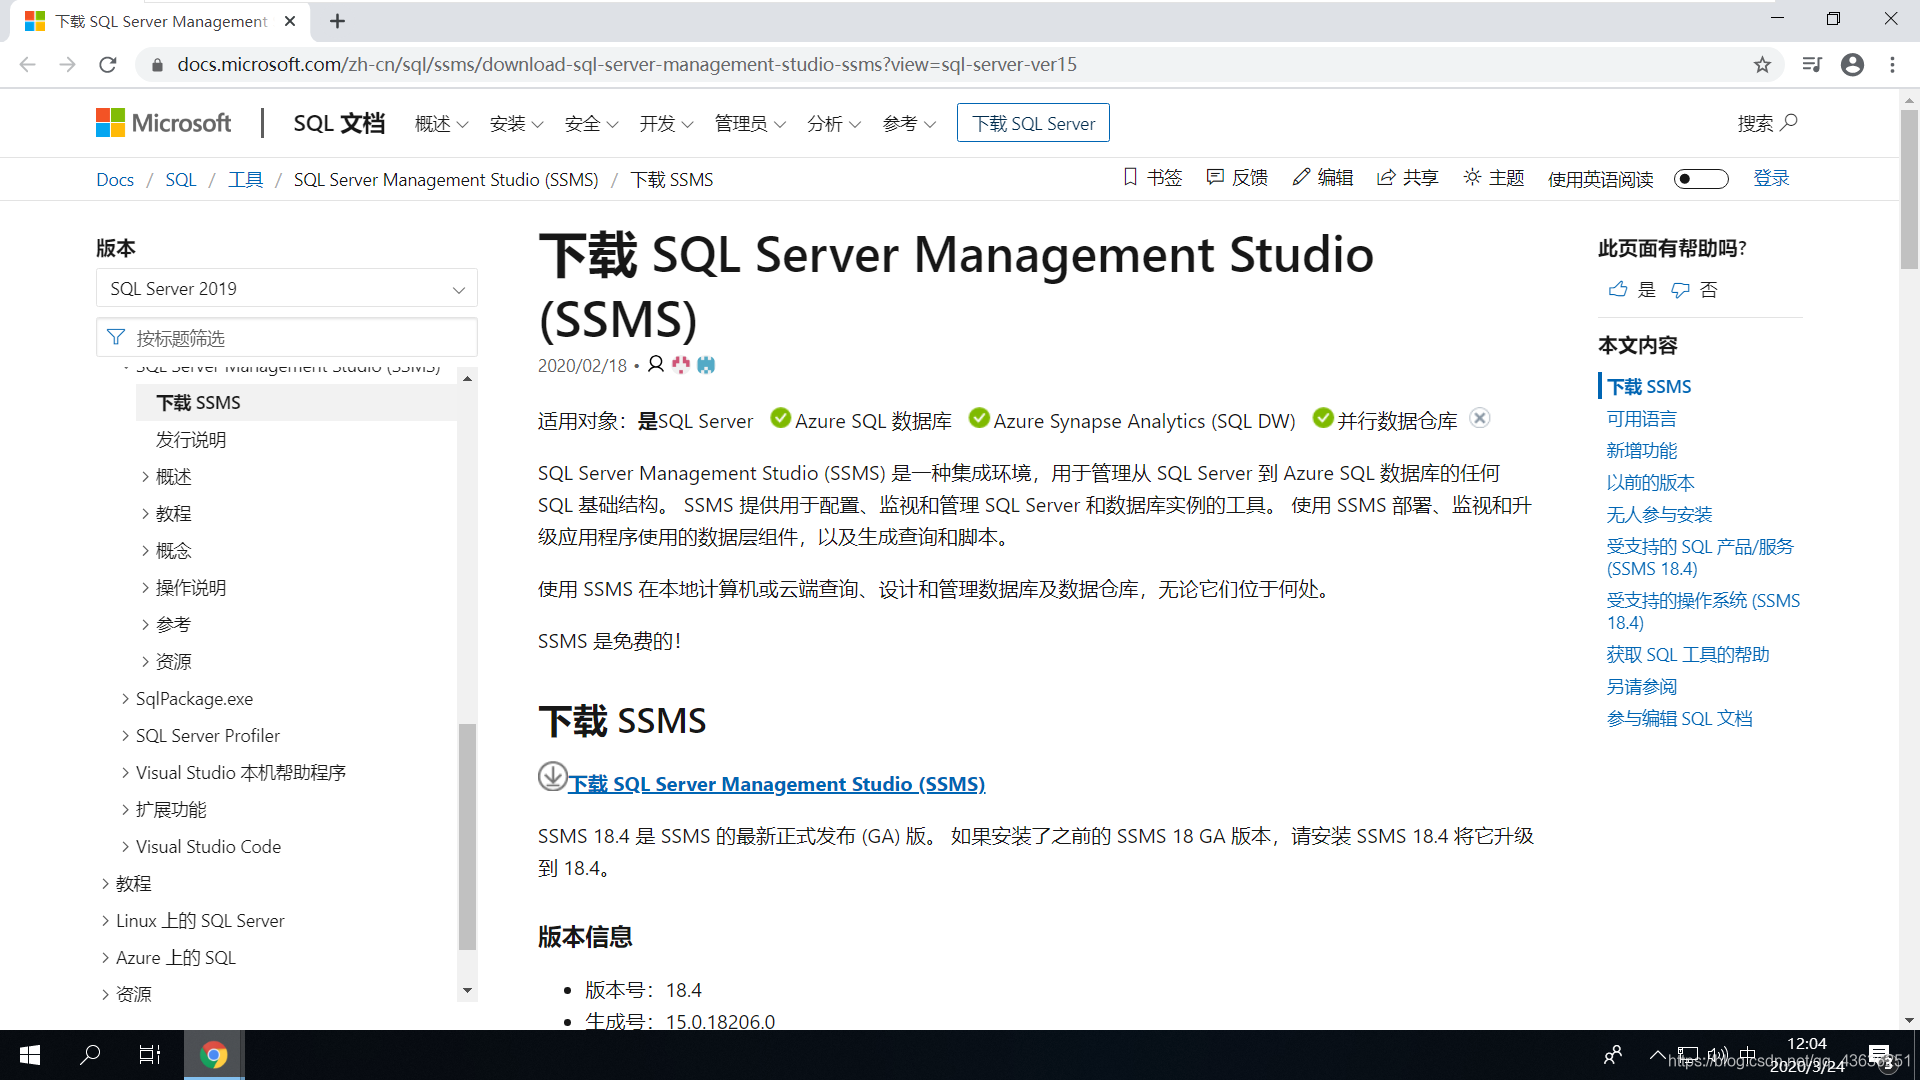Go to 无人参与安装 in page contents

(x=1659, y=515)
